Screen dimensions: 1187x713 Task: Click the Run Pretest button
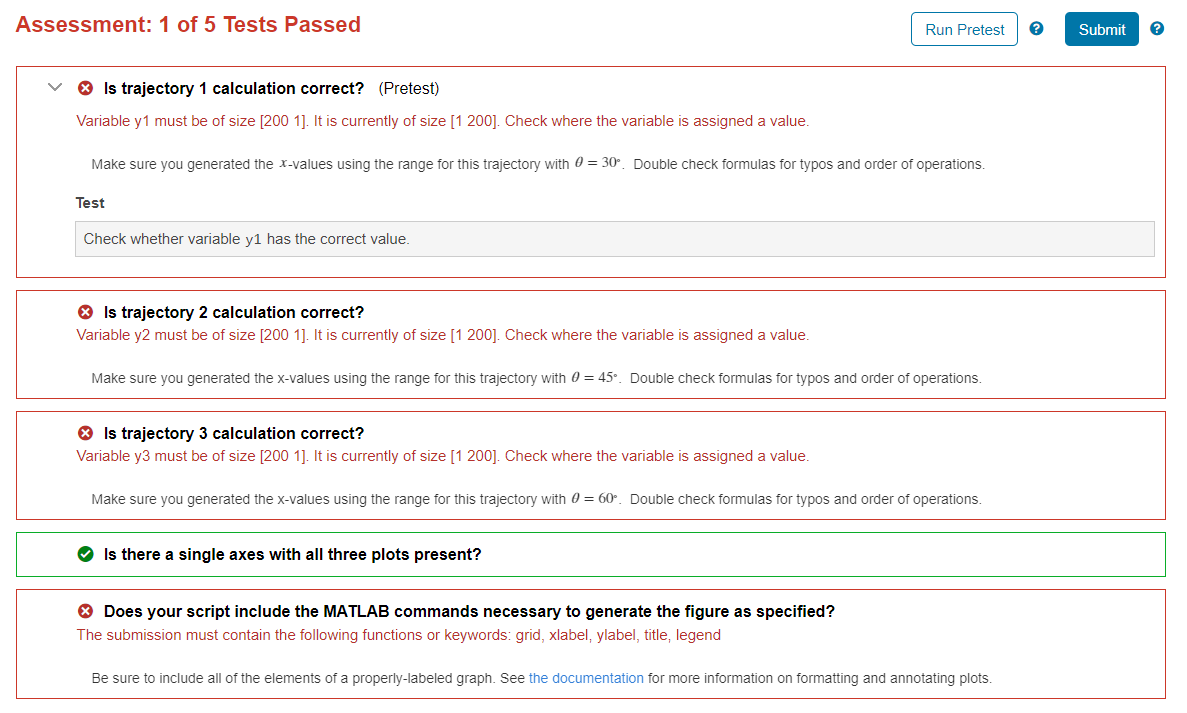click(x=964, y=30)
